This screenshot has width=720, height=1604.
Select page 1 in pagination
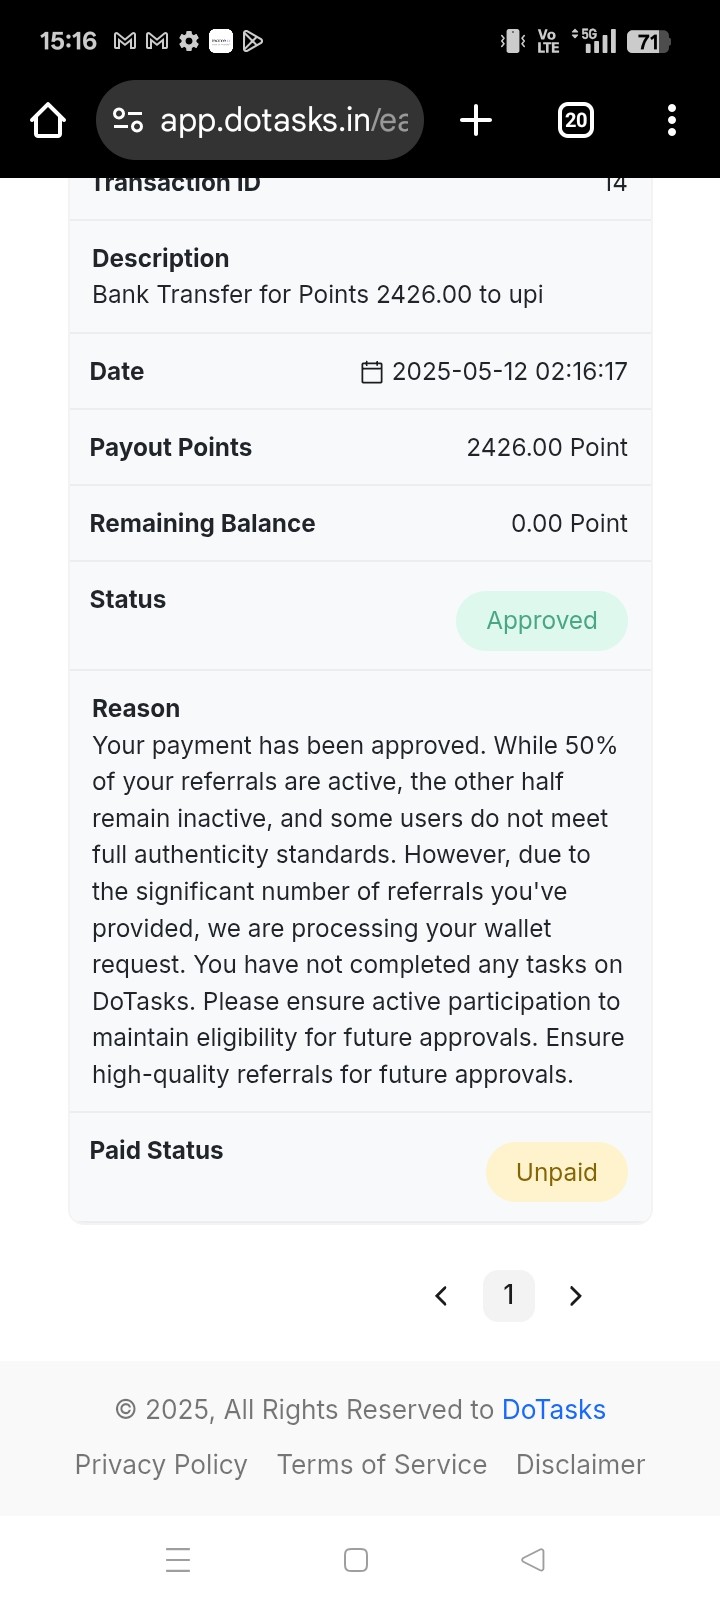pos(509,1296)
